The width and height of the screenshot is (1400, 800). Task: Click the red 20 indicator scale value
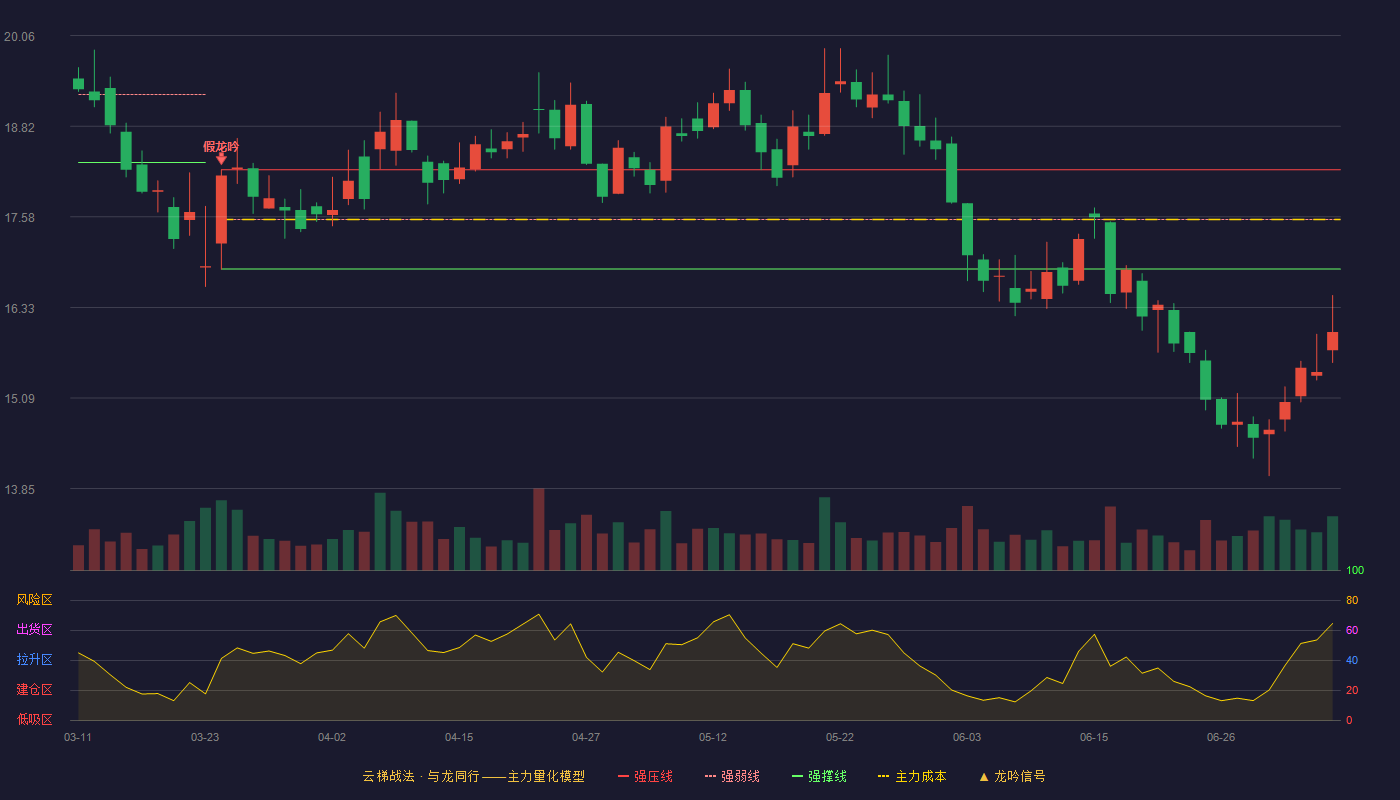(x=1352, y=691)
